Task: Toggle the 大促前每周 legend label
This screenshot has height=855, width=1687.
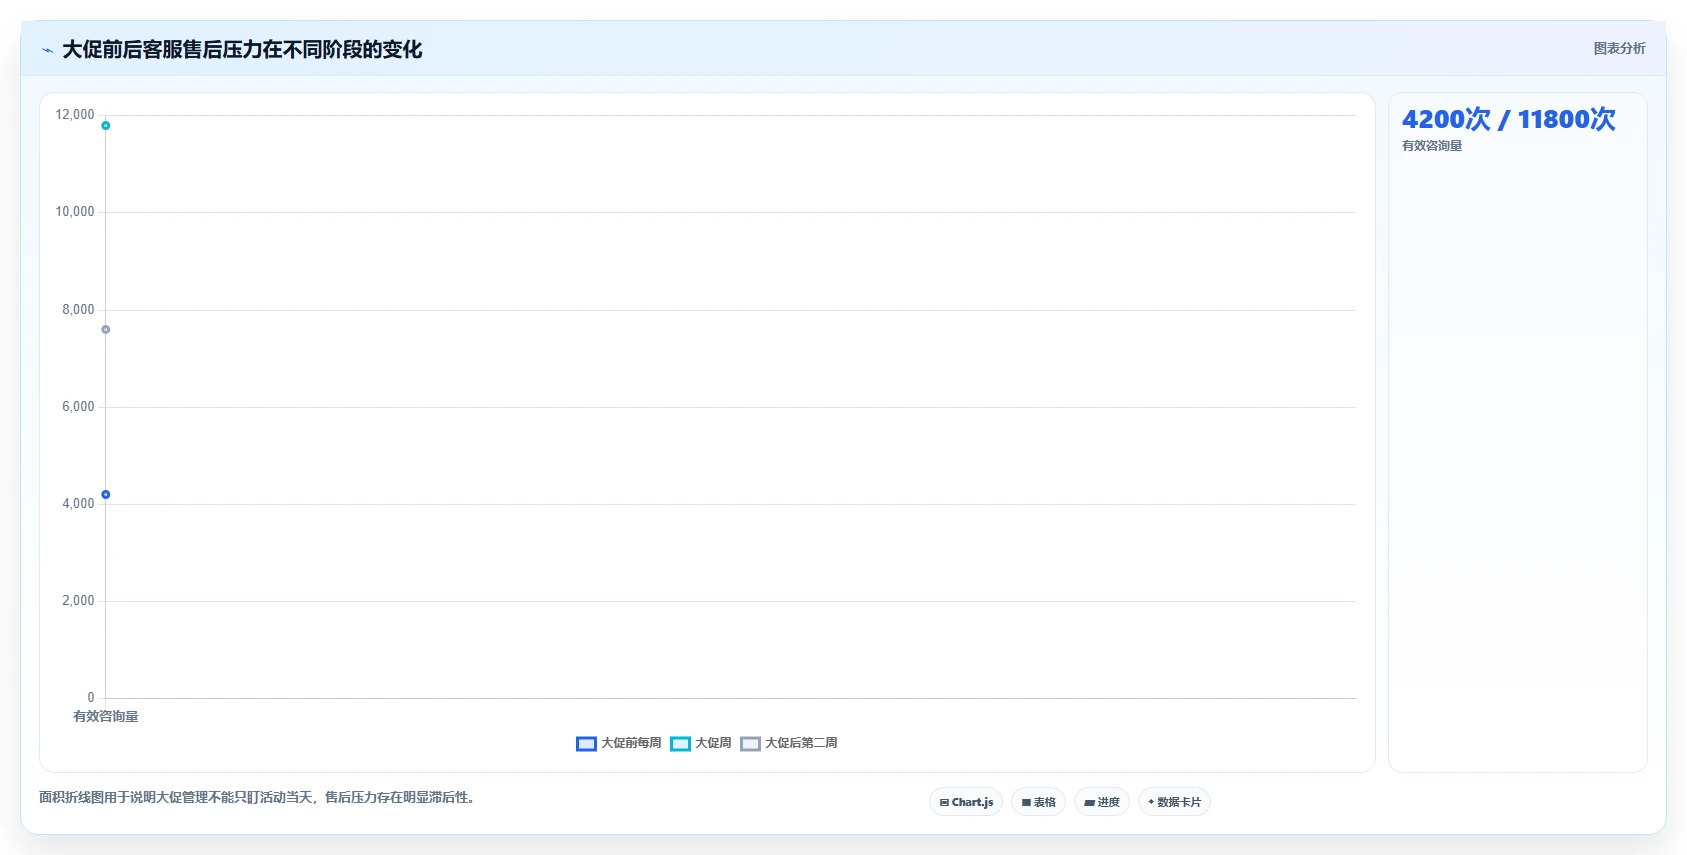Action: 631,743
